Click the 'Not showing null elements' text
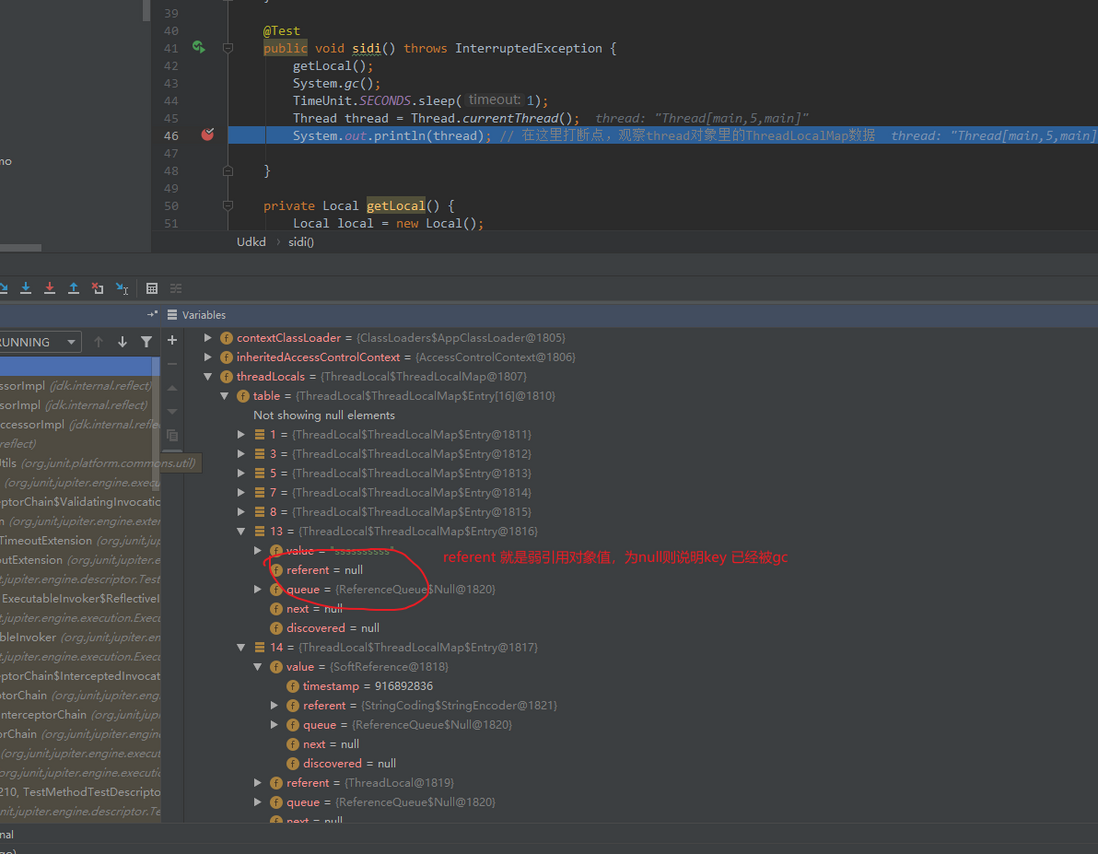This screenshot has height=854, width=1098. point(324,415)
